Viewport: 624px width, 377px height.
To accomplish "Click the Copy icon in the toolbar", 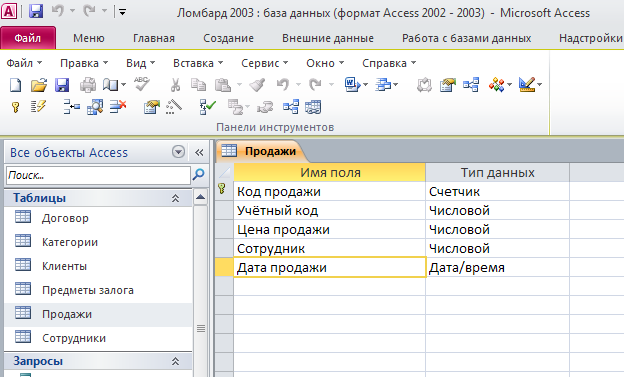I will [198, 85].
